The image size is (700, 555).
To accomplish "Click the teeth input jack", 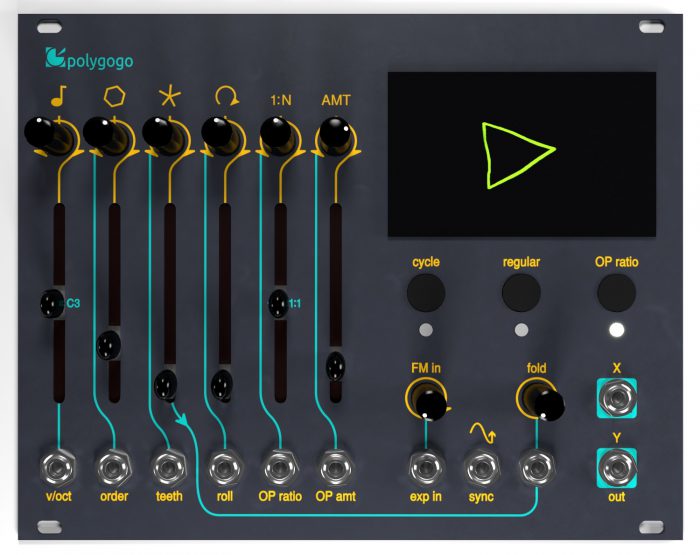I will point(169,468).
